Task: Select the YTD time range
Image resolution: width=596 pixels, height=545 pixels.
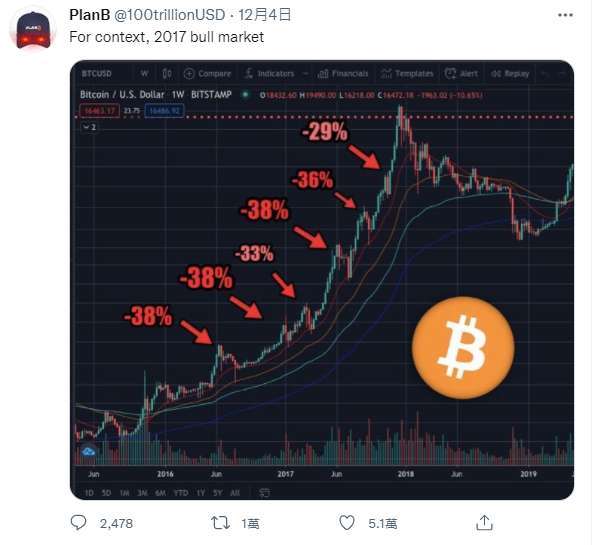Action: [x=181, y=493]
